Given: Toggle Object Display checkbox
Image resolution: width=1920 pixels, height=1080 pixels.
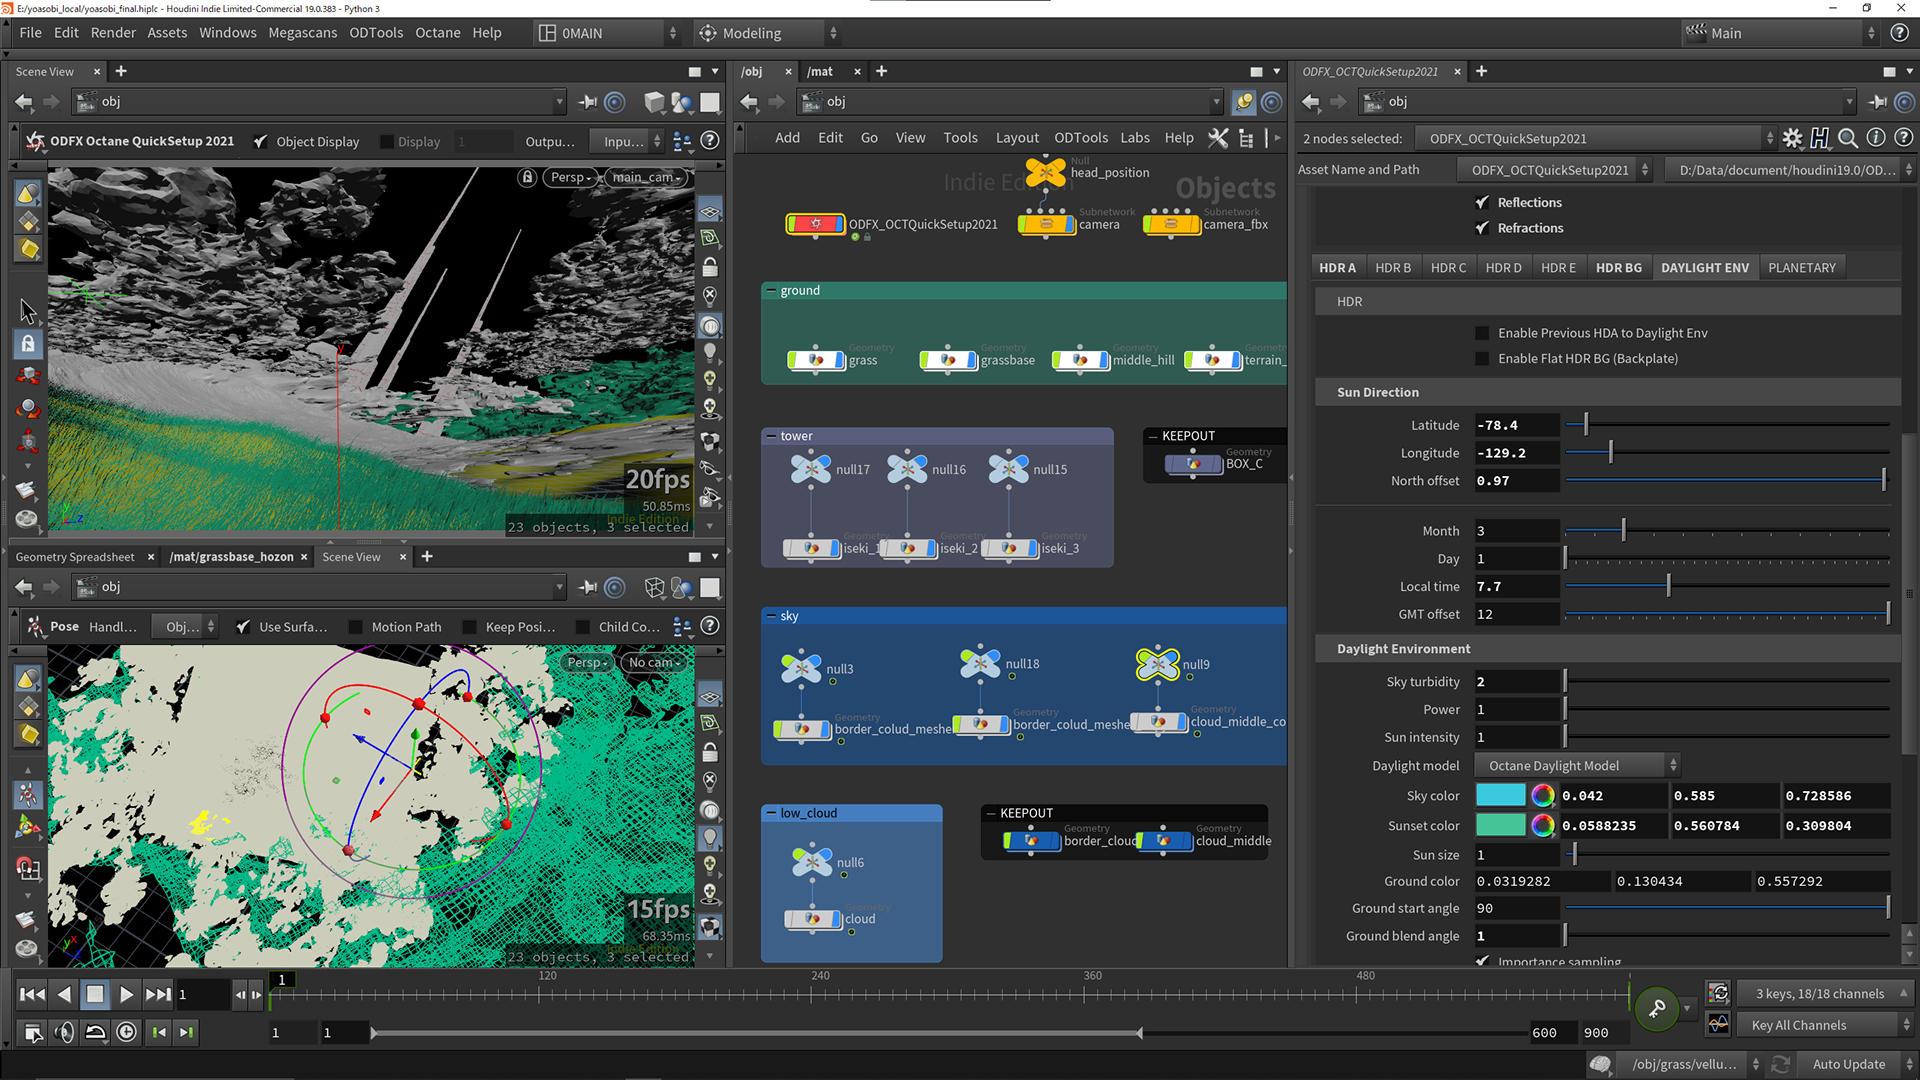Looking at the screenshot, I should tap(260, 142).
